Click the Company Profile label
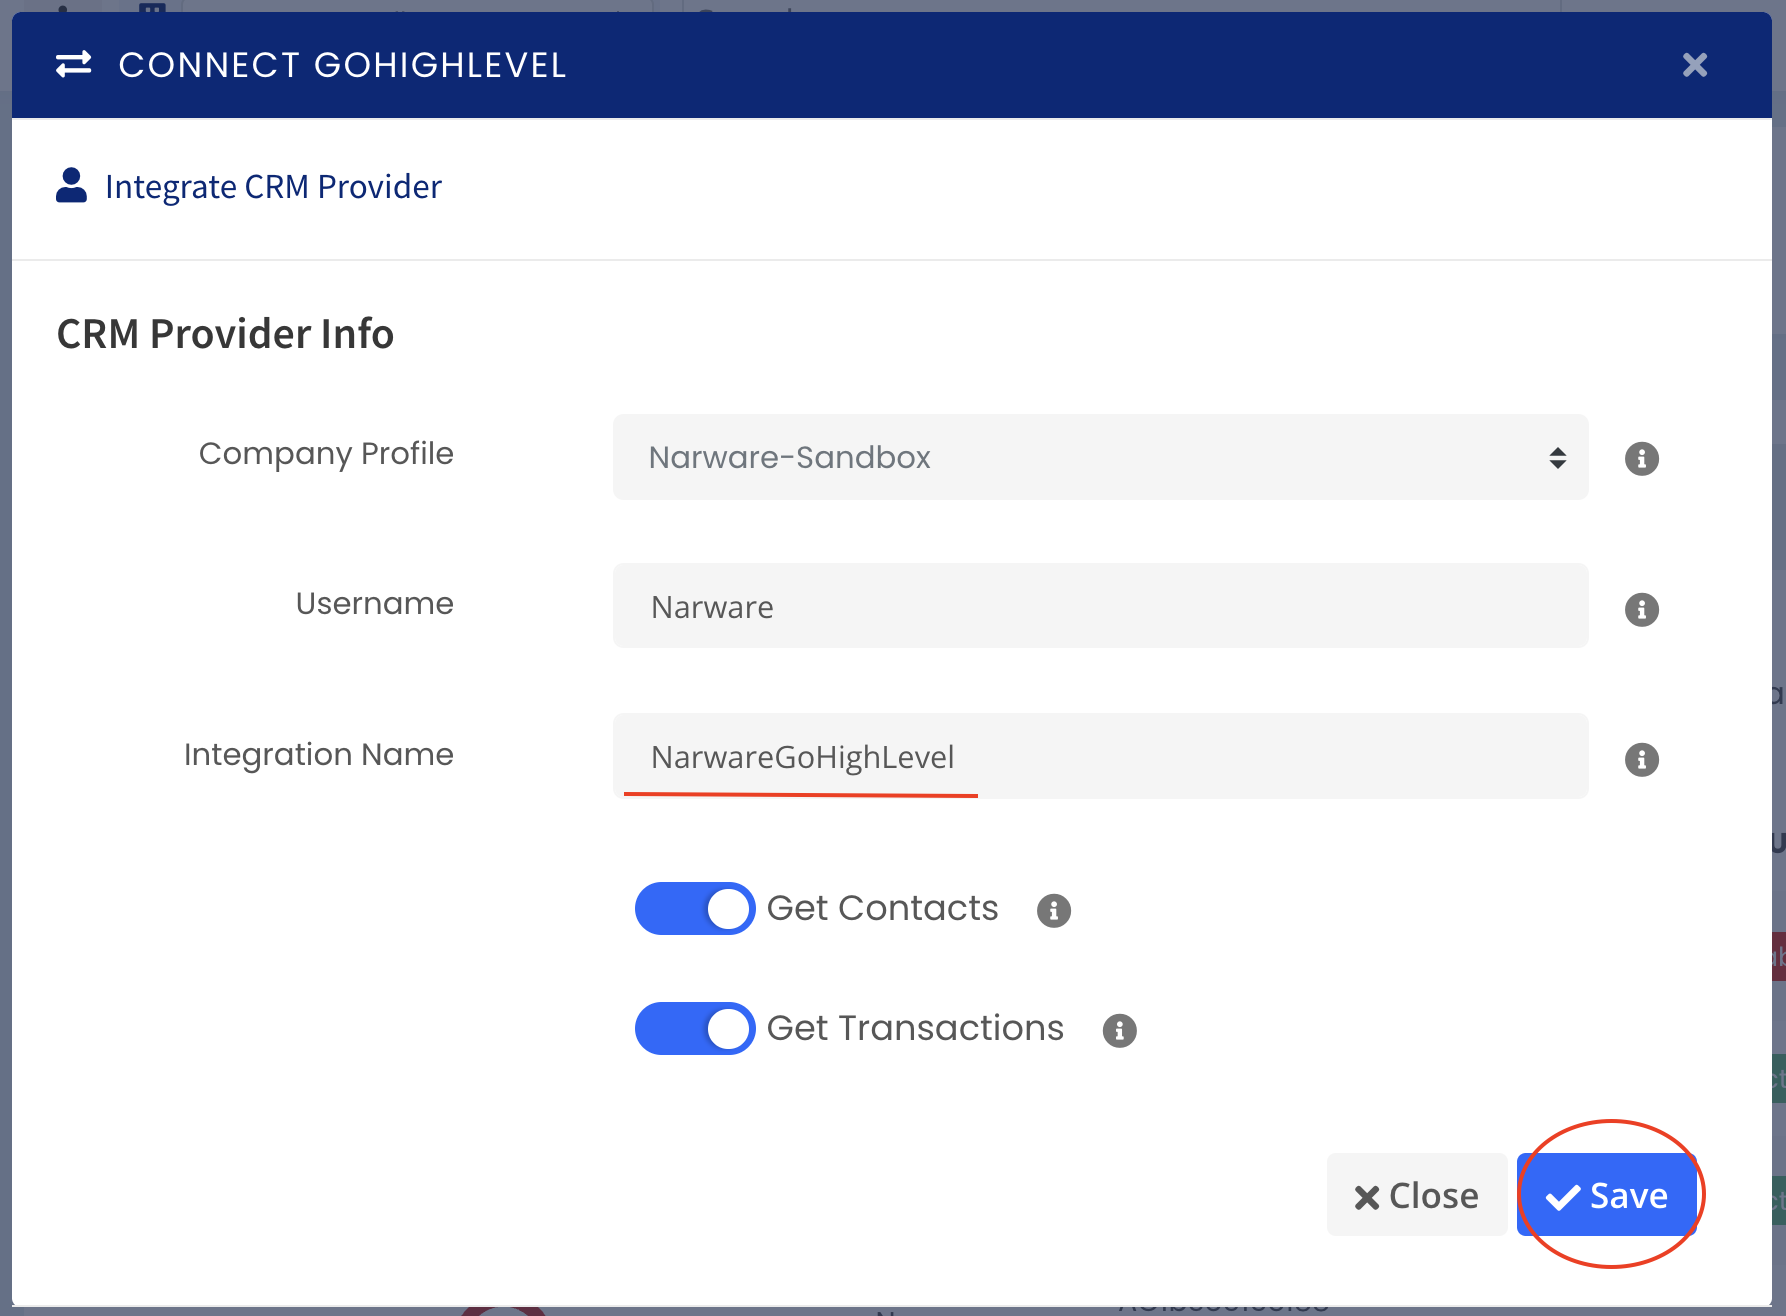Viewport: 1786px width, 1316px height. tap(326, 454)
